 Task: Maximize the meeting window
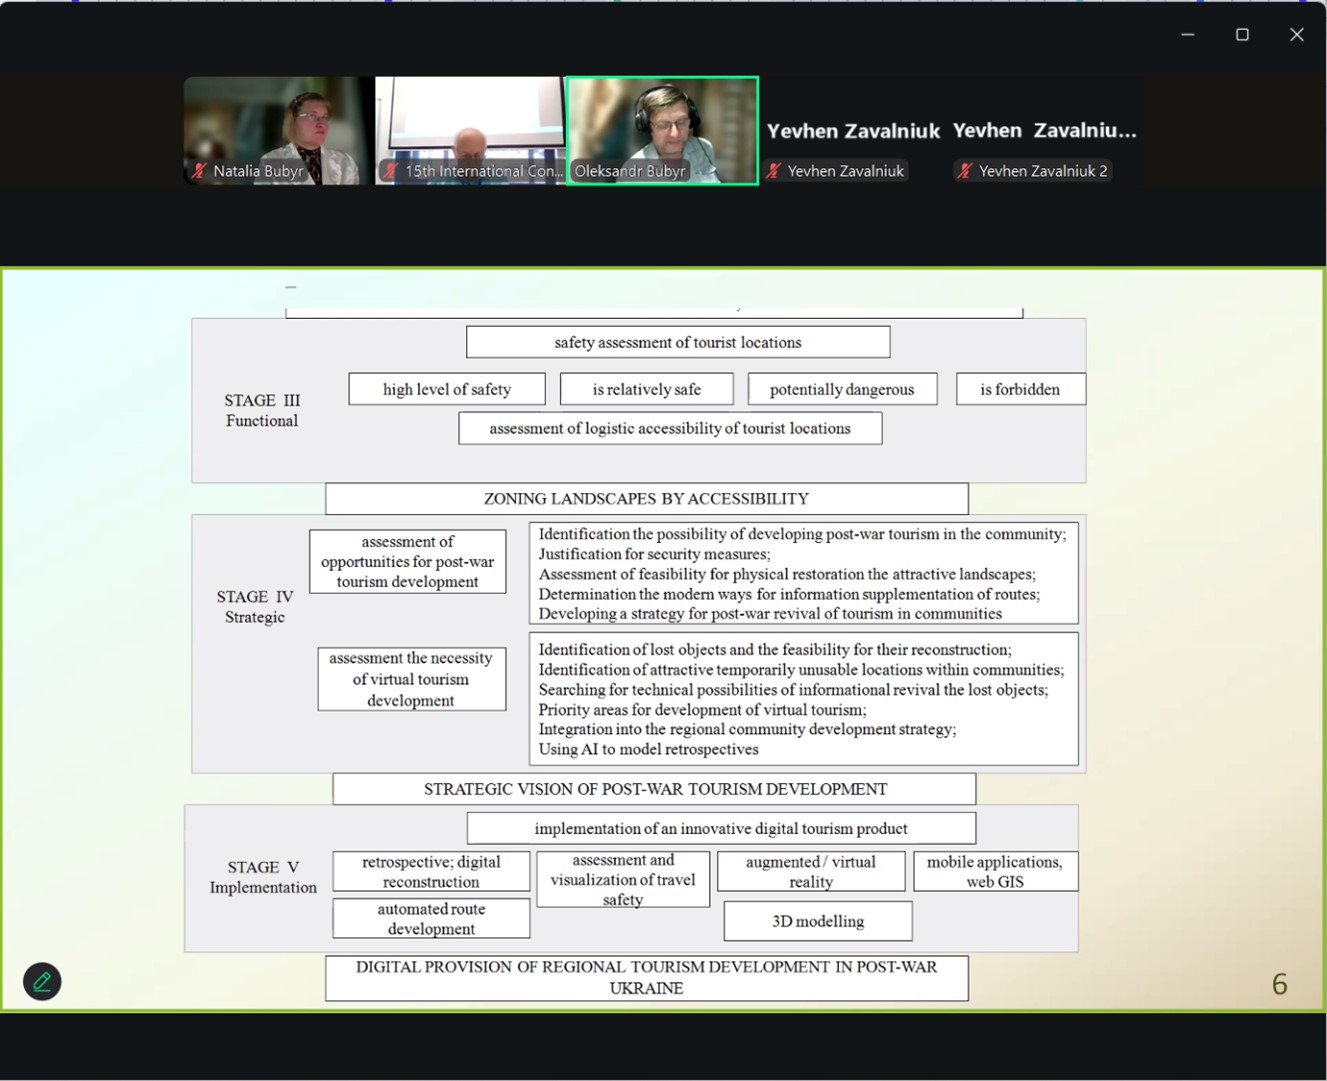tap(1242, 35)
